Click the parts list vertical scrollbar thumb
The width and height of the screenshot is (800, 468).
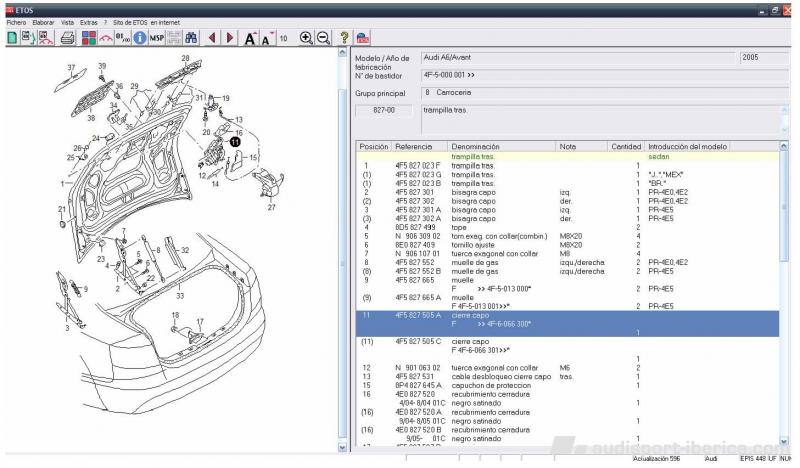point(784,206)
